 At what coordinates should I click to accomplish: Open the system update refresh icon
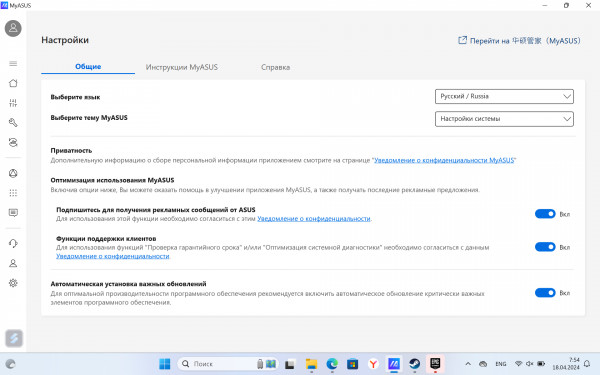tap(13, 142)
